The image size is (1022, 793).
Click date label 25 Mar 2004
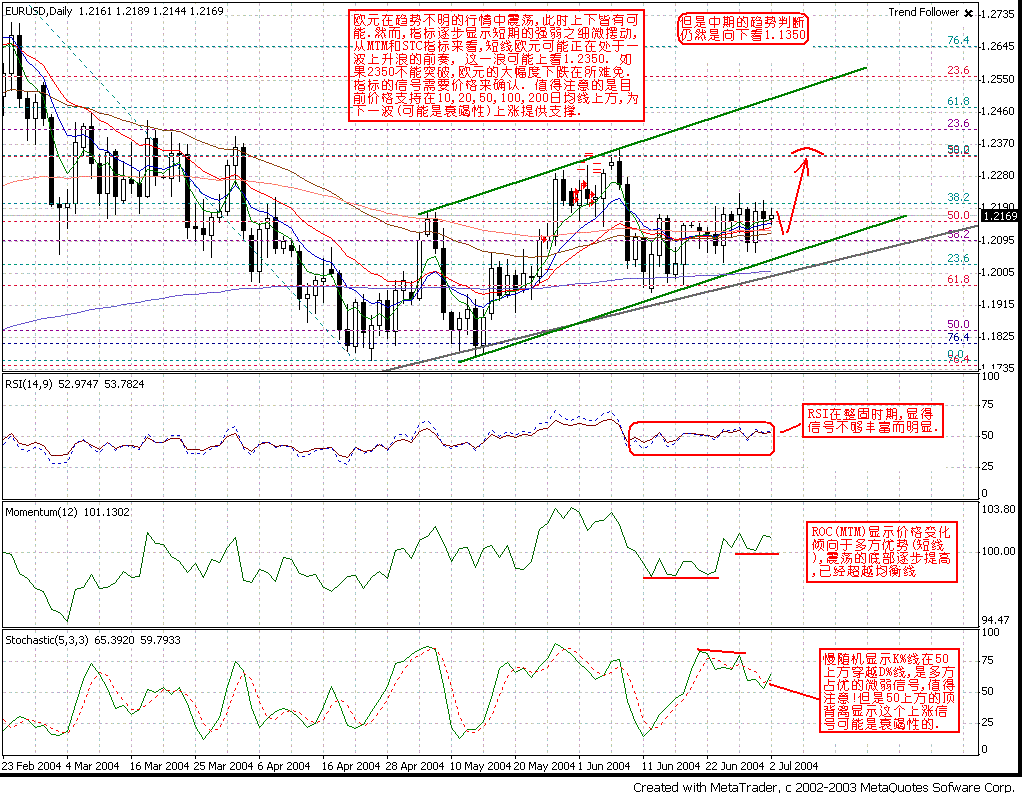point(224,766)
